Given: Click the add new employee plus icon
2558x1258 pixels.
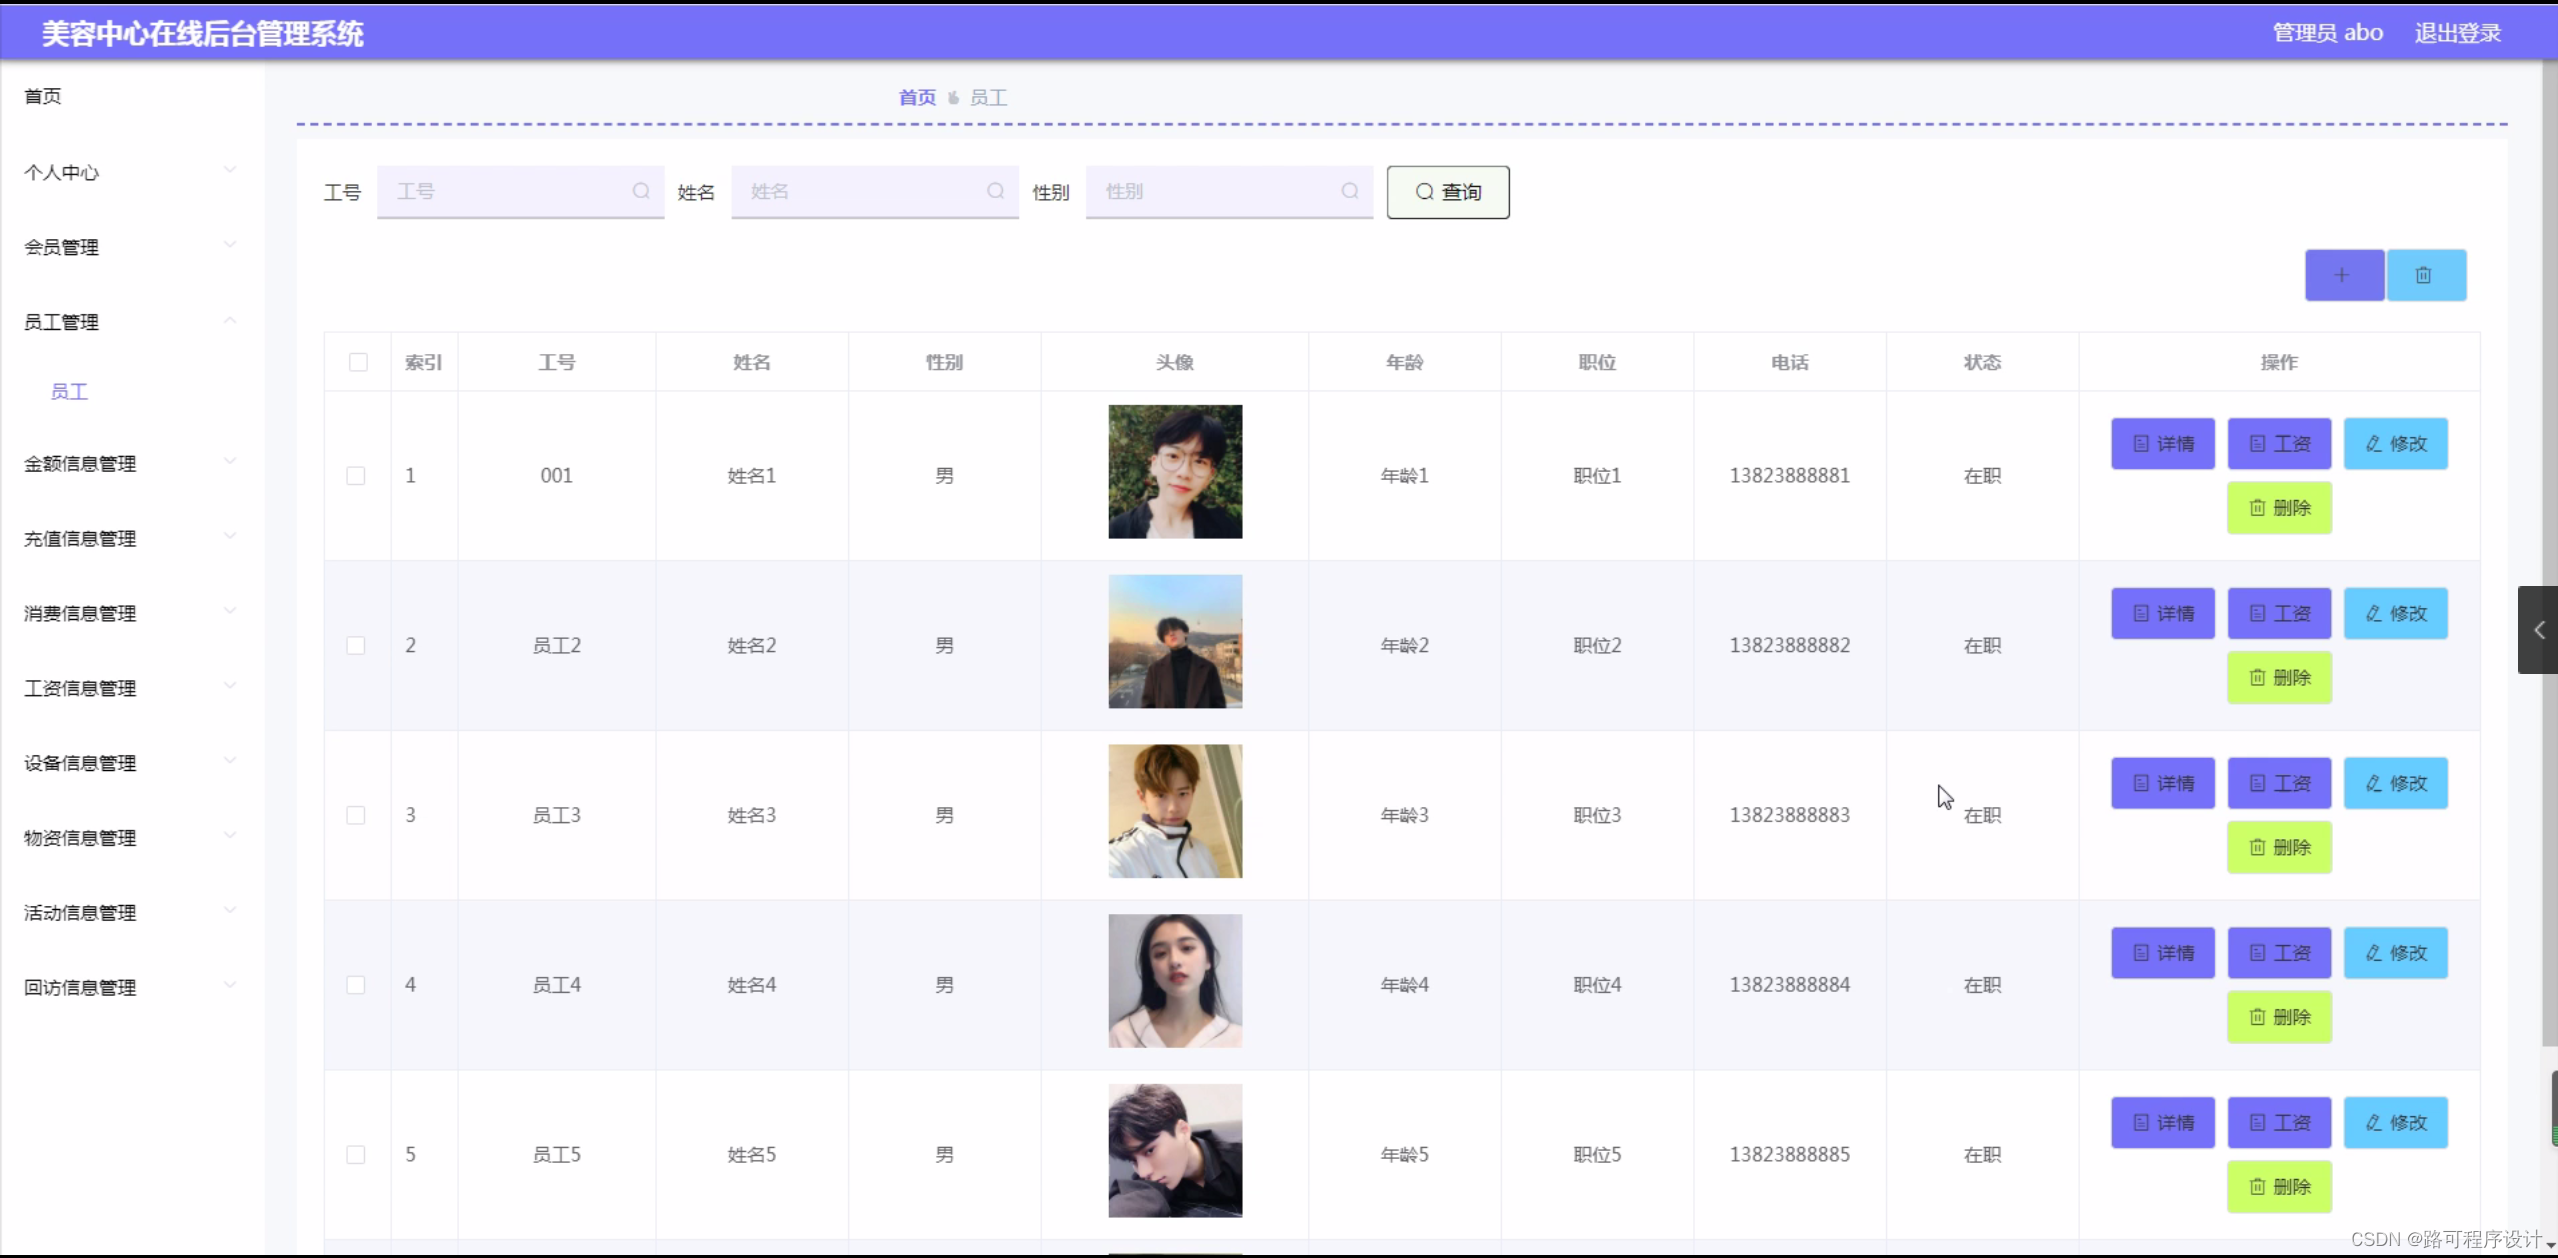Looking at the screenshot, I should coord(2341,274).
